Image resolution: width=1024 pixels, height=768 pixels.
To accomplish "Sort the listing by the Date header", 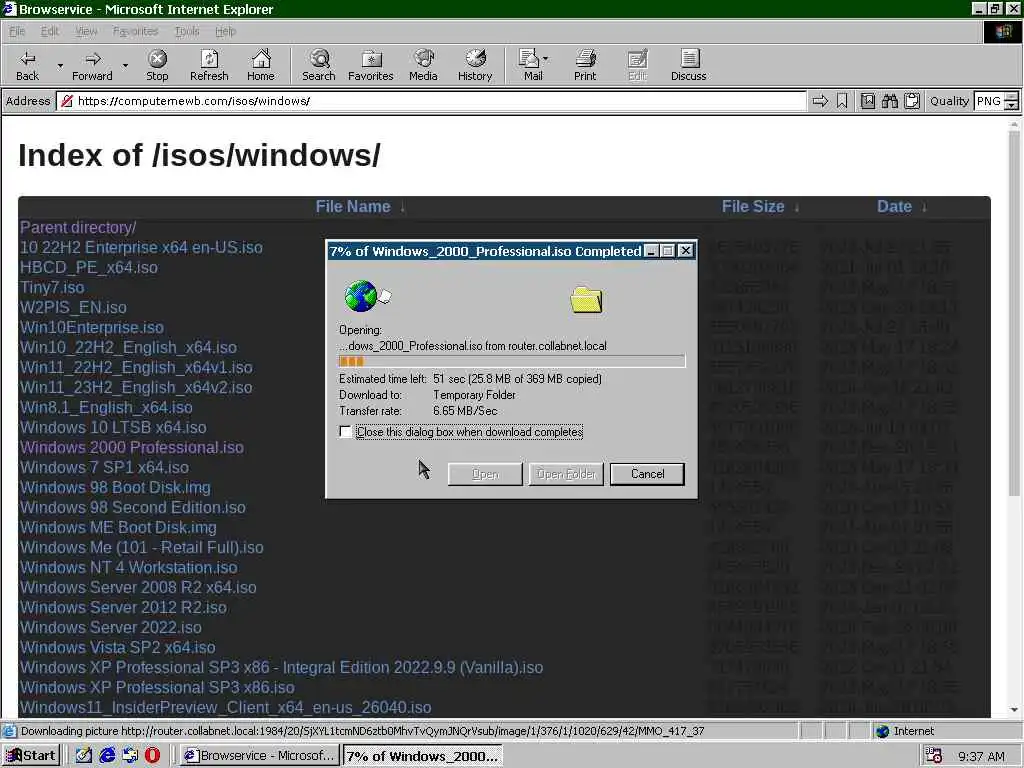I will (894, 206).
